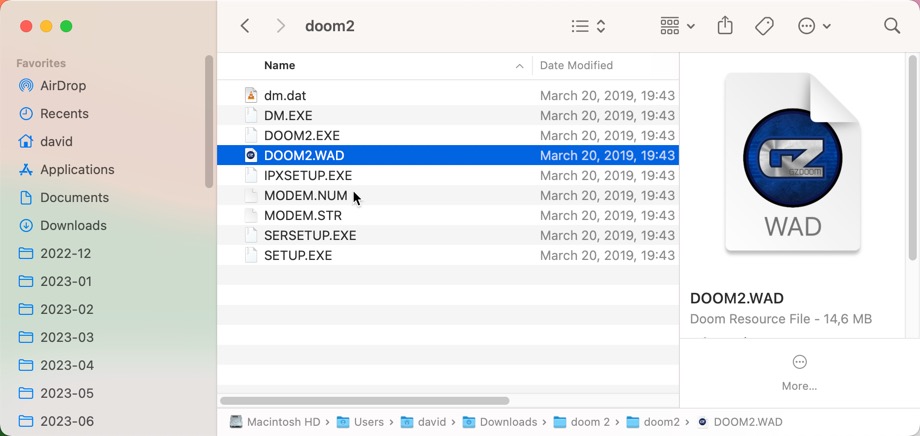Image resolution: width=920 pixels, height=436 pixels.
Task: Sort by the Date Modified column header
Action: point(576,65)
